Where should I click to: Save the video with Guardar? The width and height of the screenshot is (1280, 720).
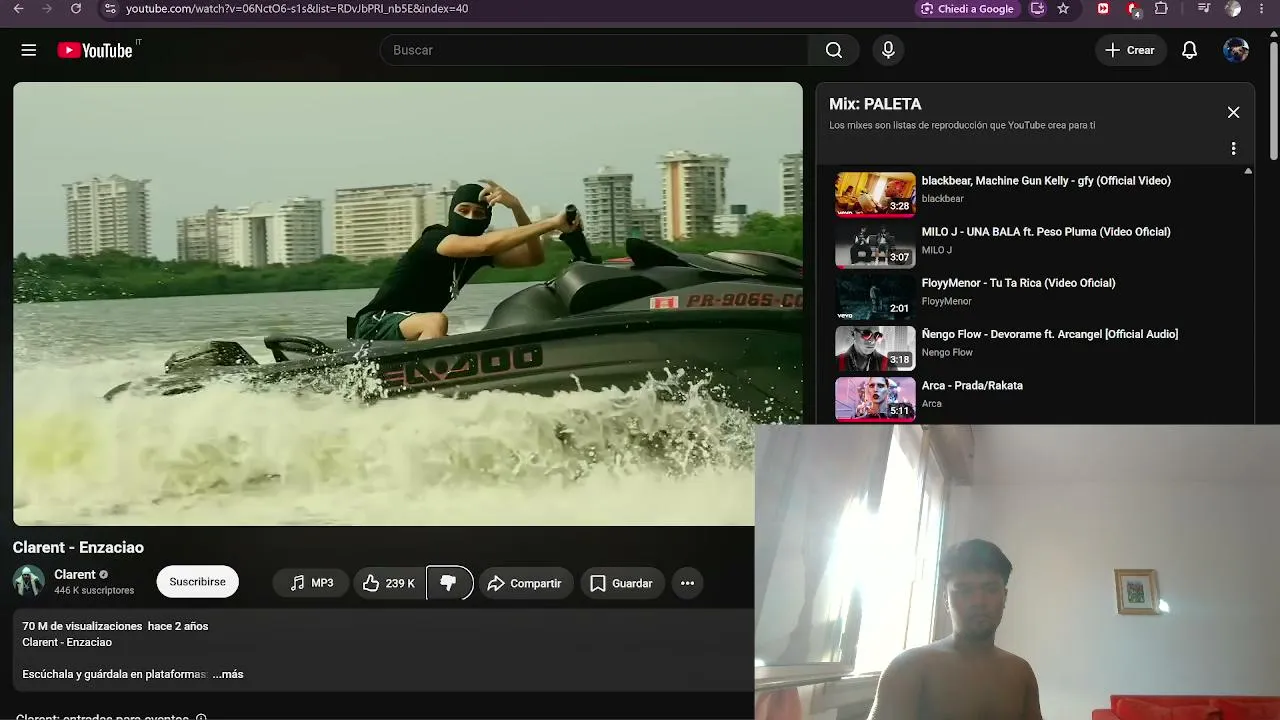point(621,583)
